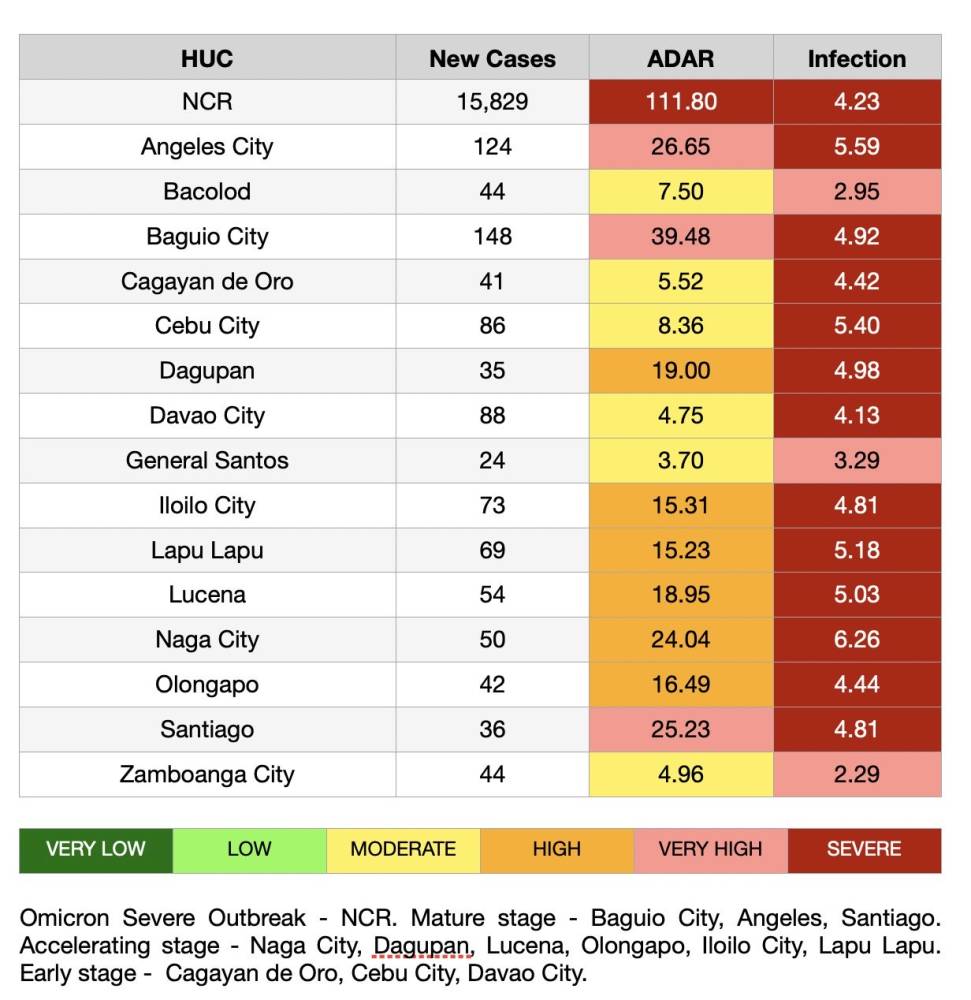
Task: Click the underlined word Dagupan in footnote
Action: pyautogui.click(x=420, y=946)
